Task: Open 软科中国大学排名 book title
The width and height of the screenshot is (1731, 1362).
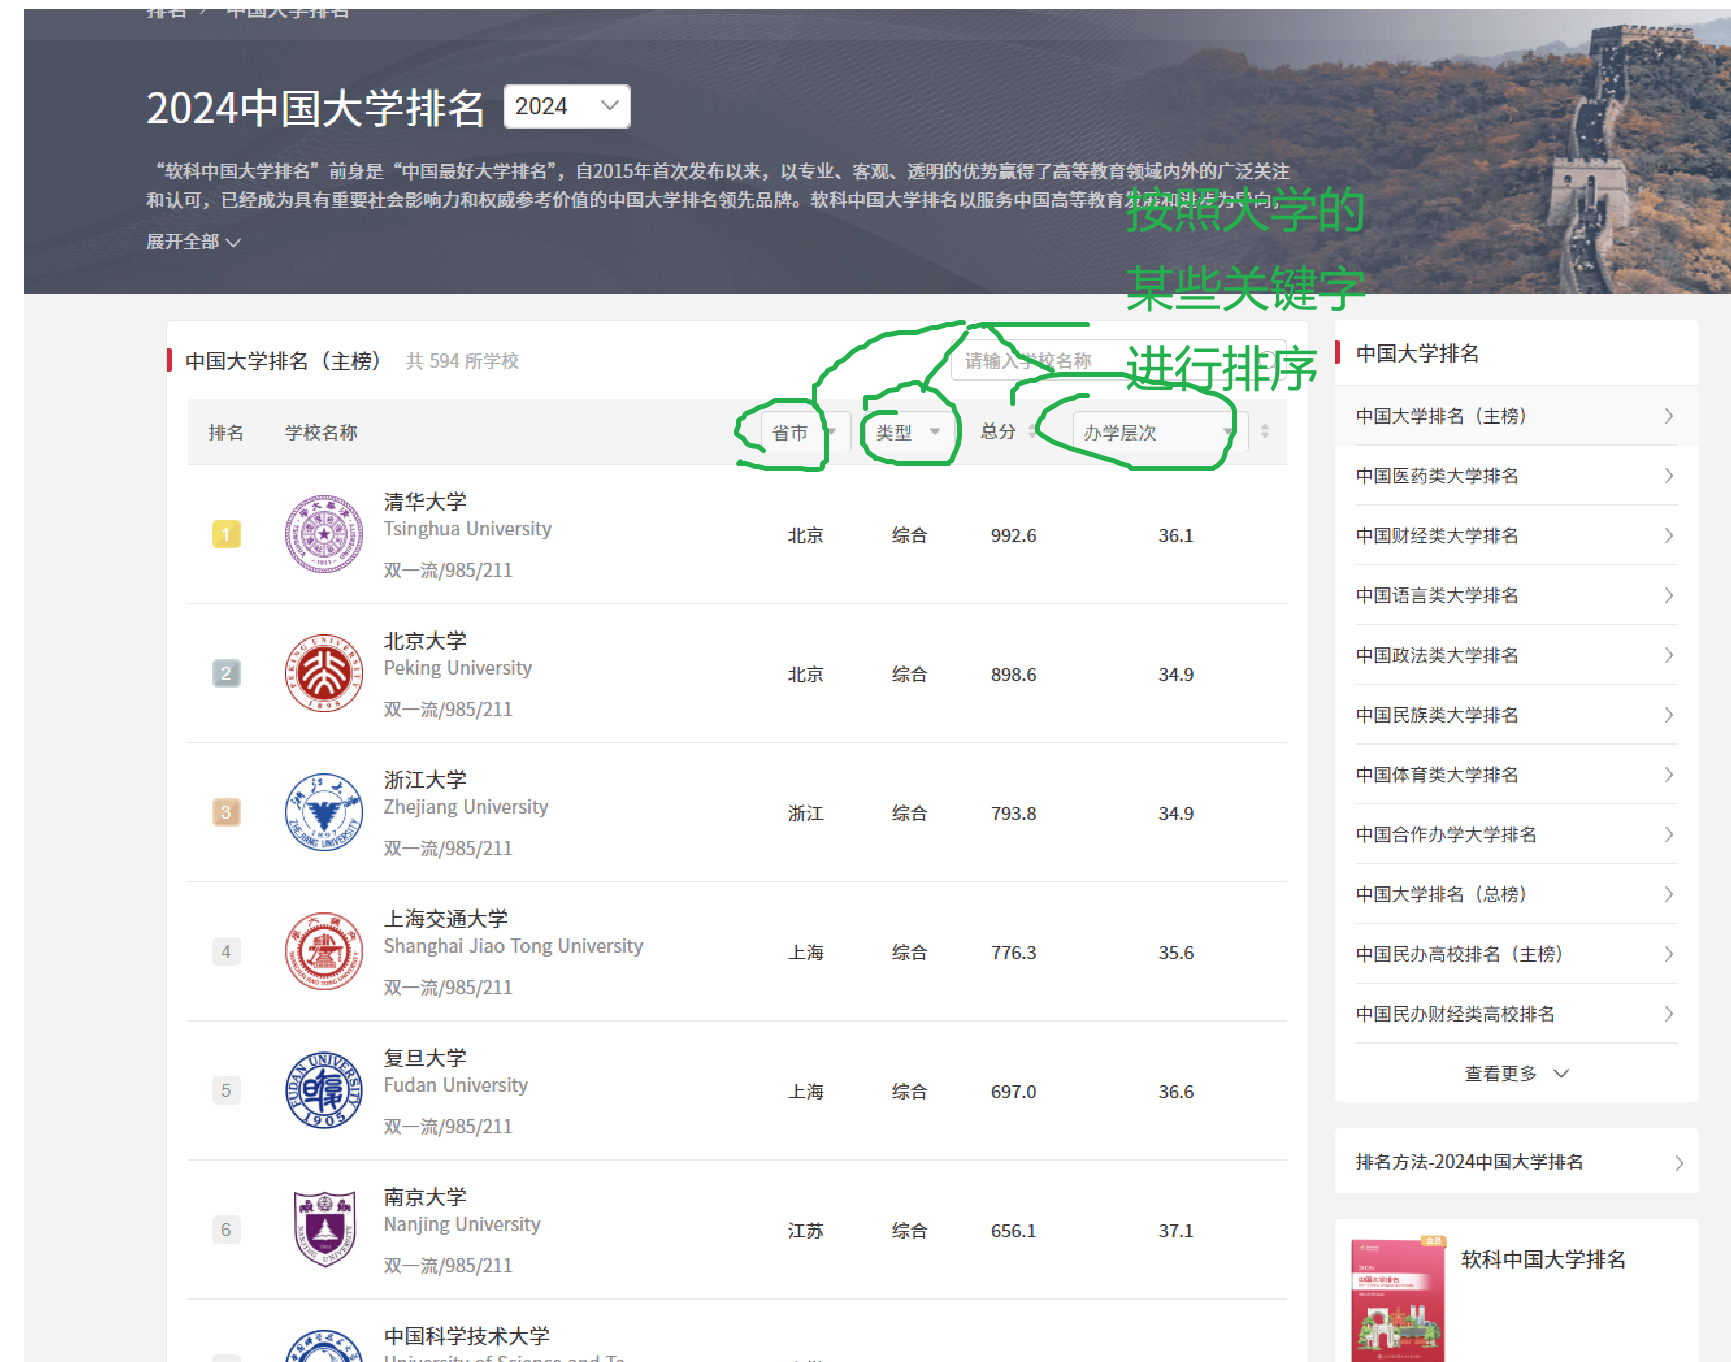Action: point(1543,1259)
